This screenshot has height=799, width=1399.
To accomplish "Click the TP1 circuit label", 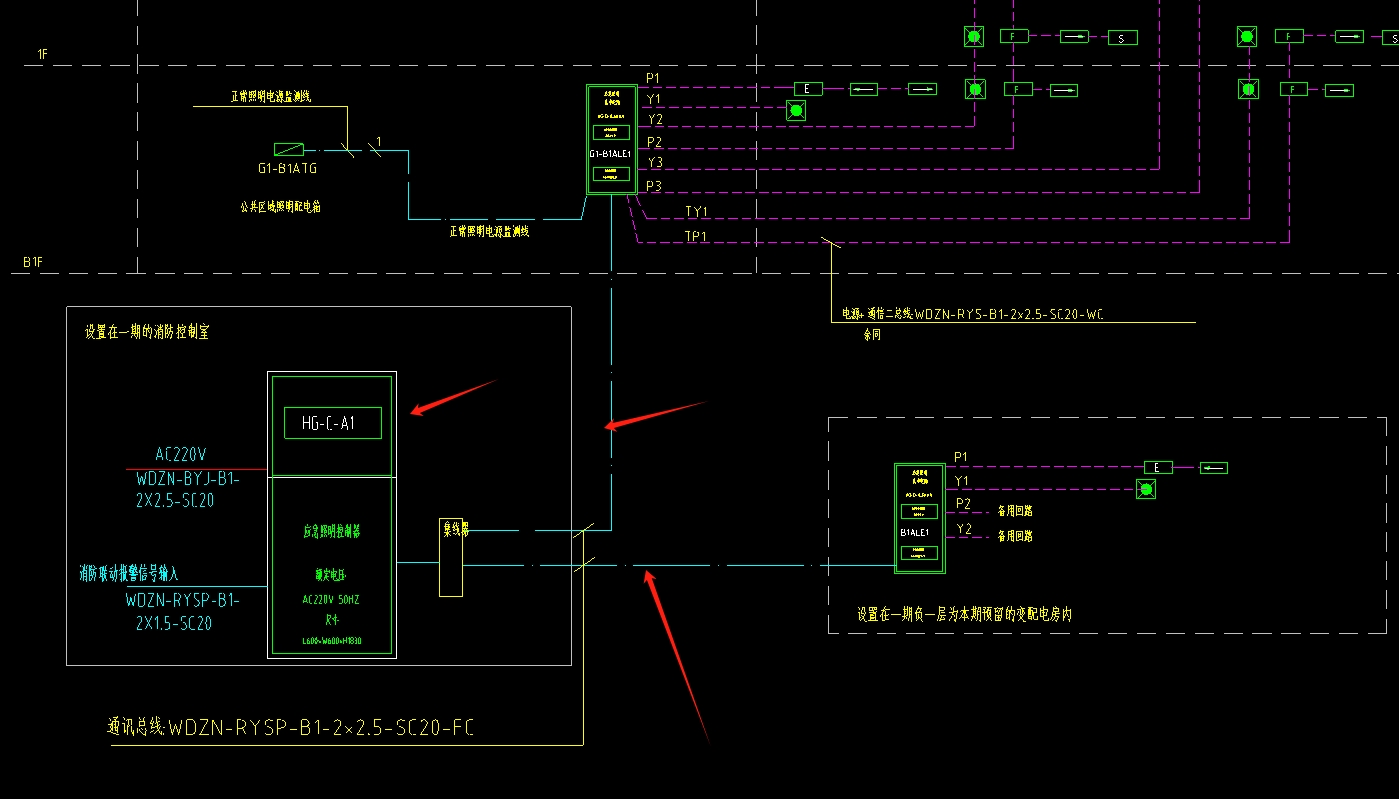I will click(697, 236).
